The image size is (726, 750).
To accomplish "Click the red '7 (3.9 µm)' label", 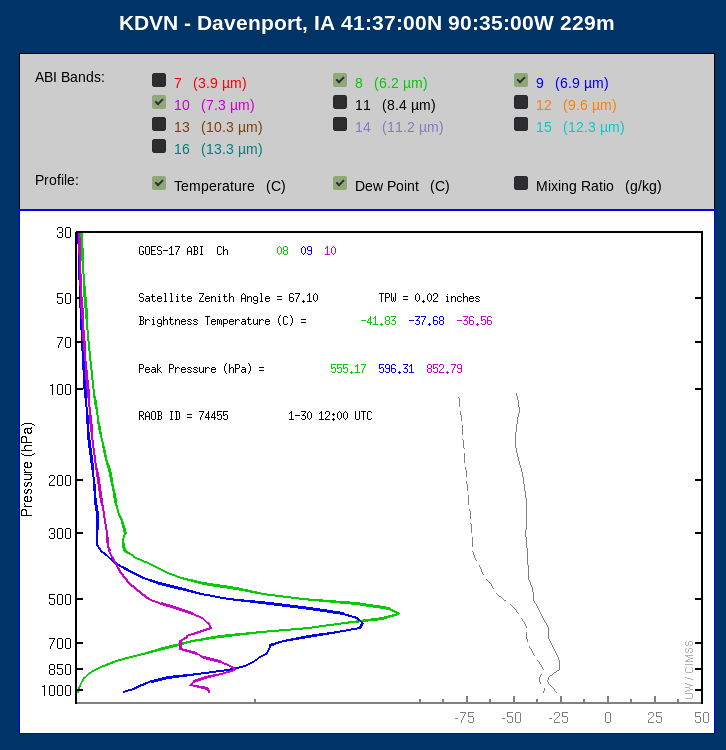I will point(210,83).
